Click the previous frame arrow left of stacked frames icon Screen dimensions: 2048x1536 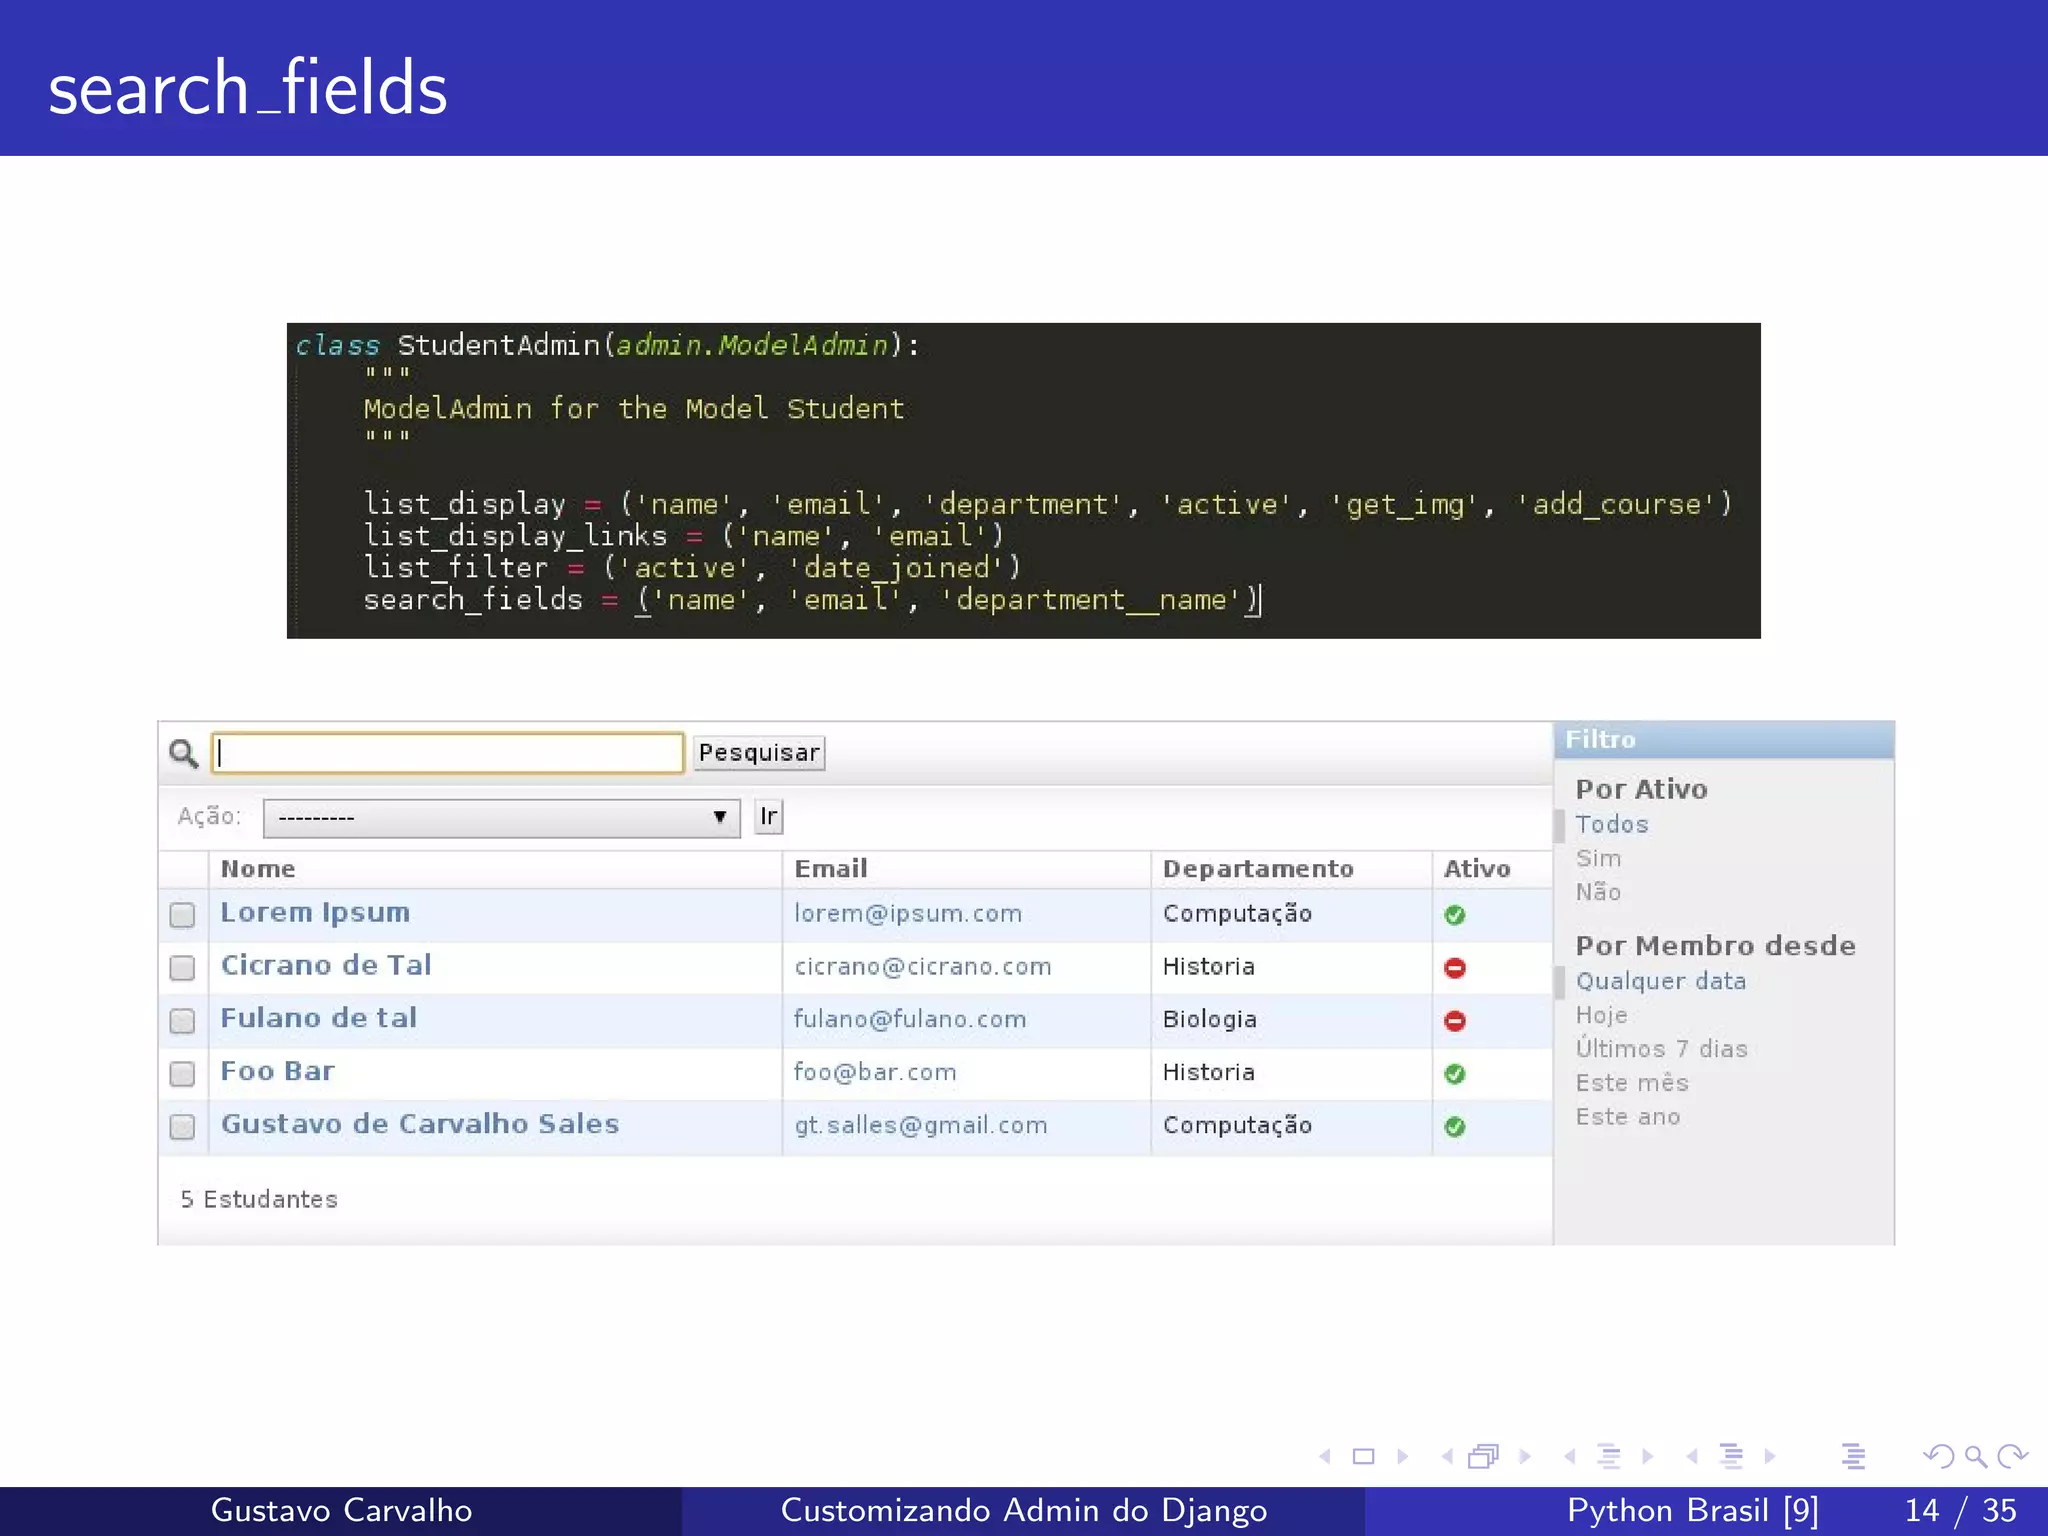[x=1447, y=1457]
